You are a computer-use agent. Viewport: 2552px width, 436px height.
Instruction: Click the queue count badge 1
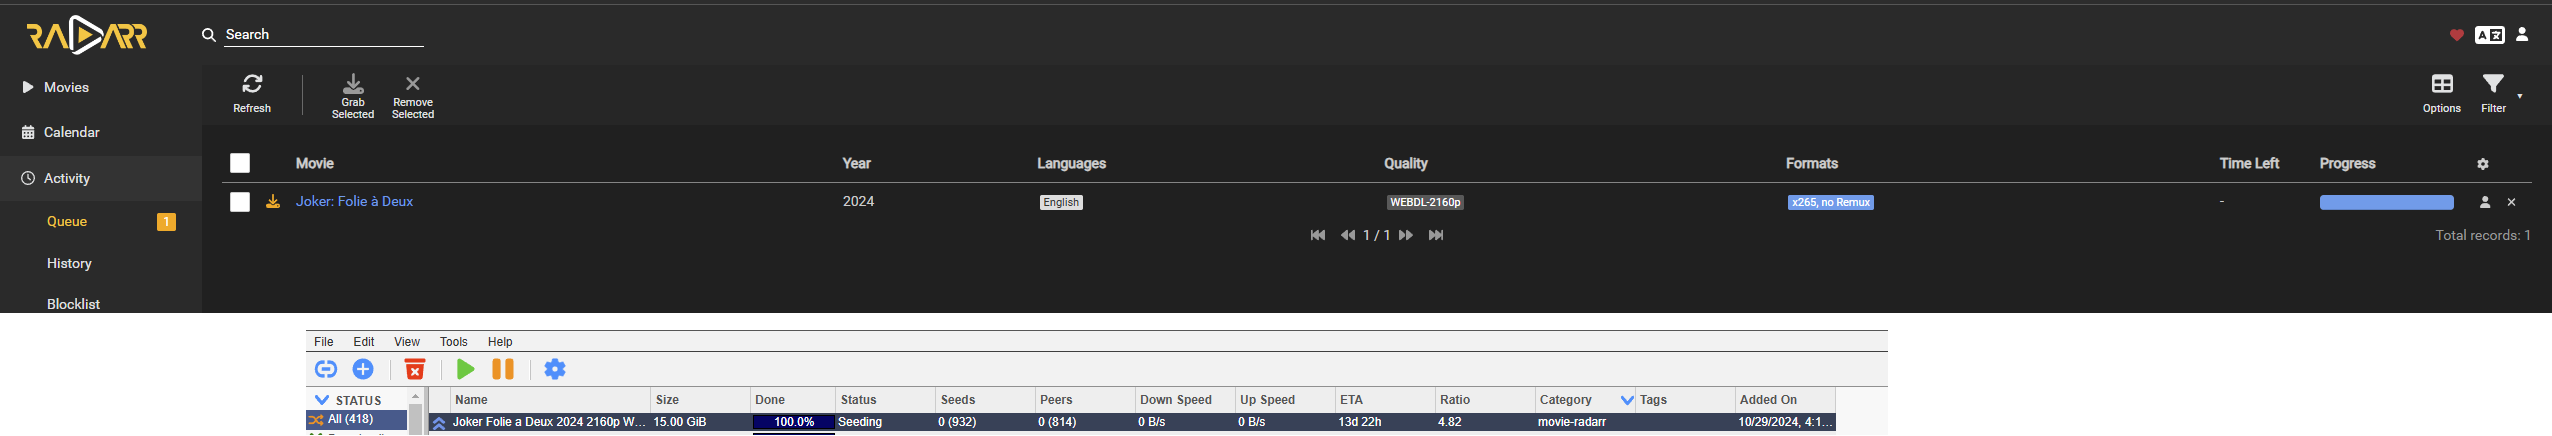pos(166,222)
